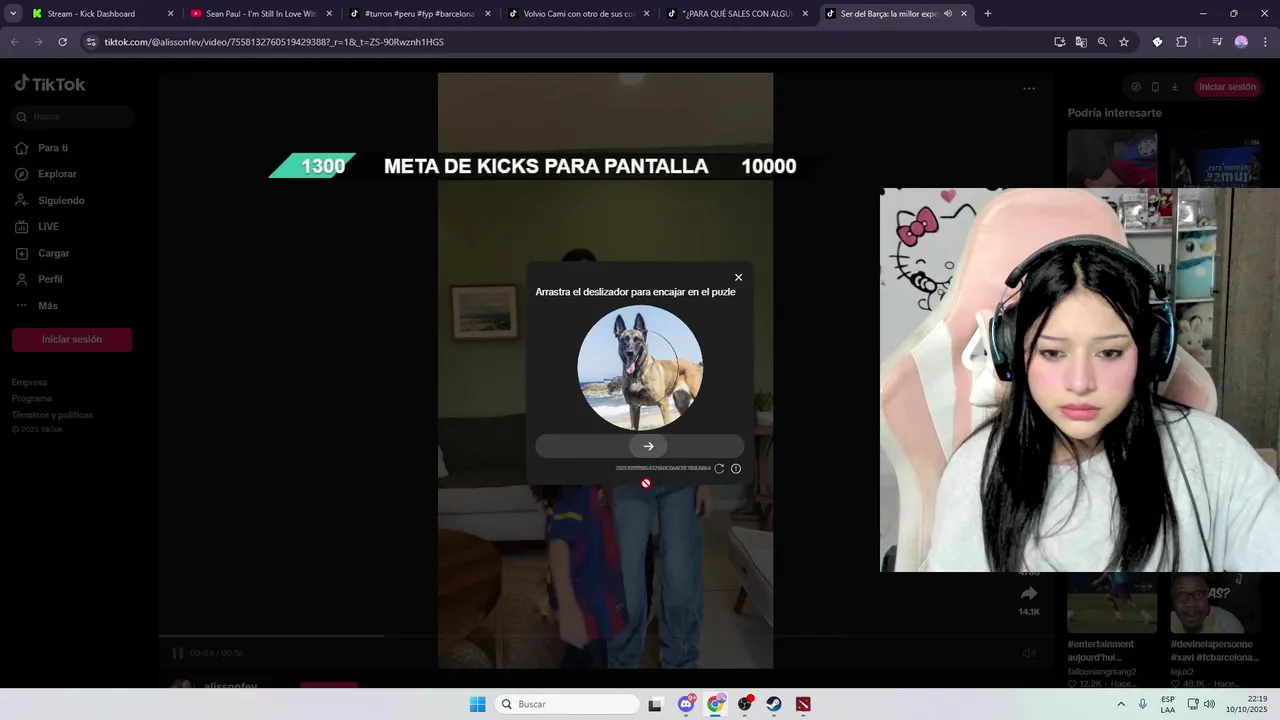Close the Sean Paul tab
The height and width of the screenshot is (720, 1280).
pyautogui.click(x=329, y=14)
